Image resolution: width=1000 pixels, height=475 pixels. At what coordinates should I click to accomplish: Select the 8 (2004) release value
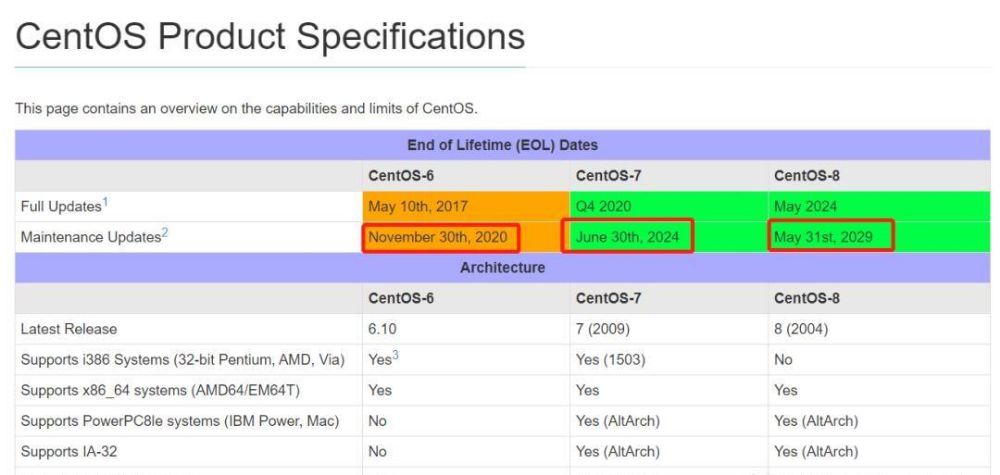801,329
